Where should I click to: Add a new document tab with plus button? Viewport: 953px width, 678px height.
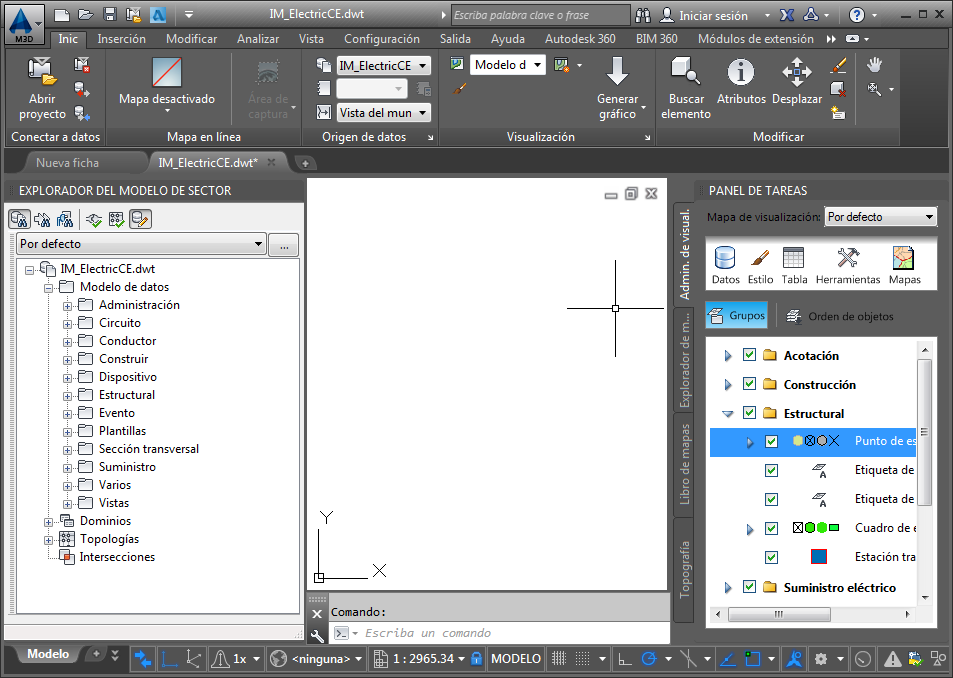point(305,163)
